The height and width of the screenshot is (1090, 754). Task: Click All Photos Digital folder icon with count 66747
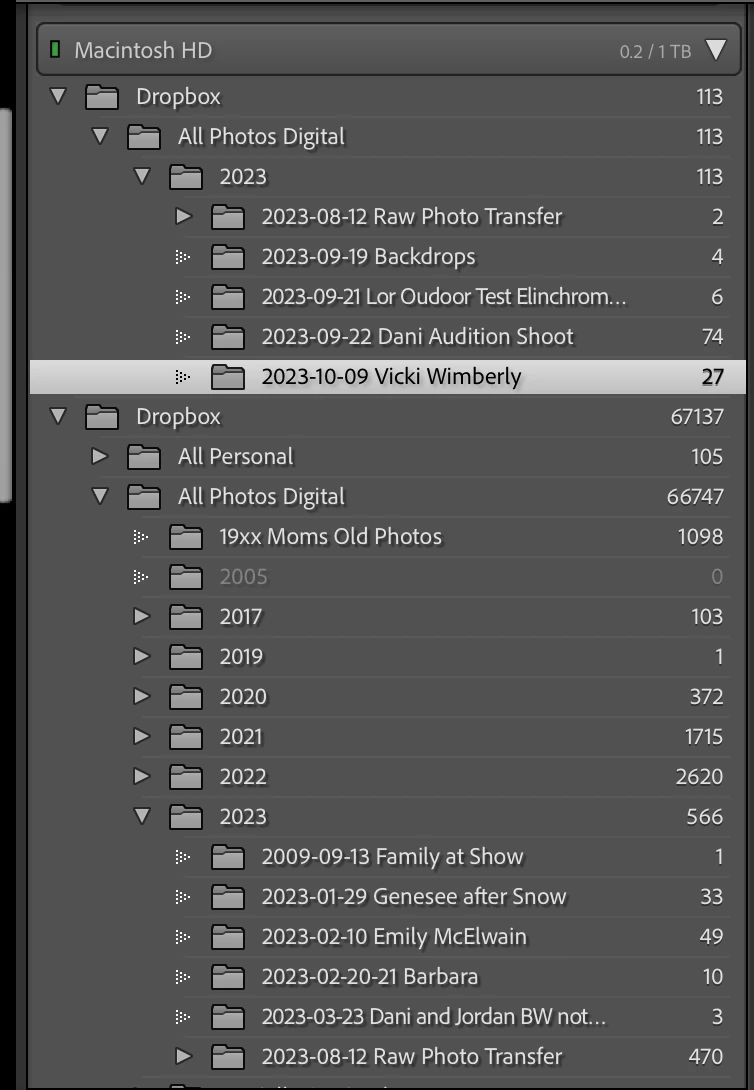pos(145,497)
